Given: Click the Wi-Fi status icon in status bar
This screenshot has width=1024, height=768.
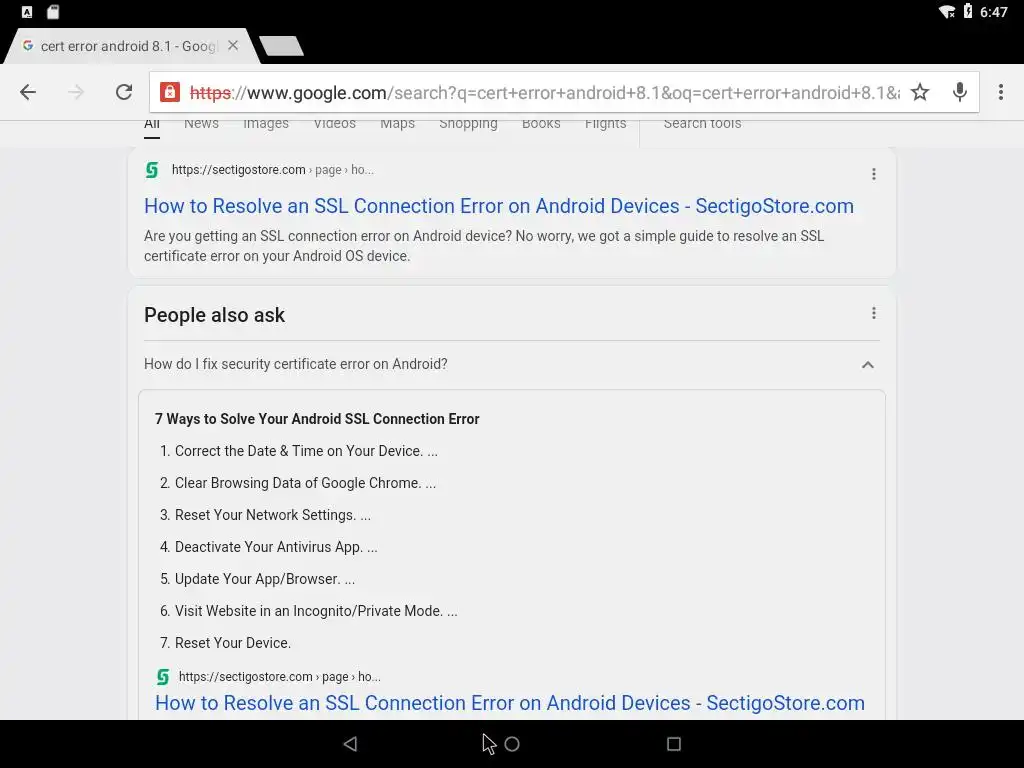Looking at the screenshot, I should pyautogui.click(x=946, y=12).
